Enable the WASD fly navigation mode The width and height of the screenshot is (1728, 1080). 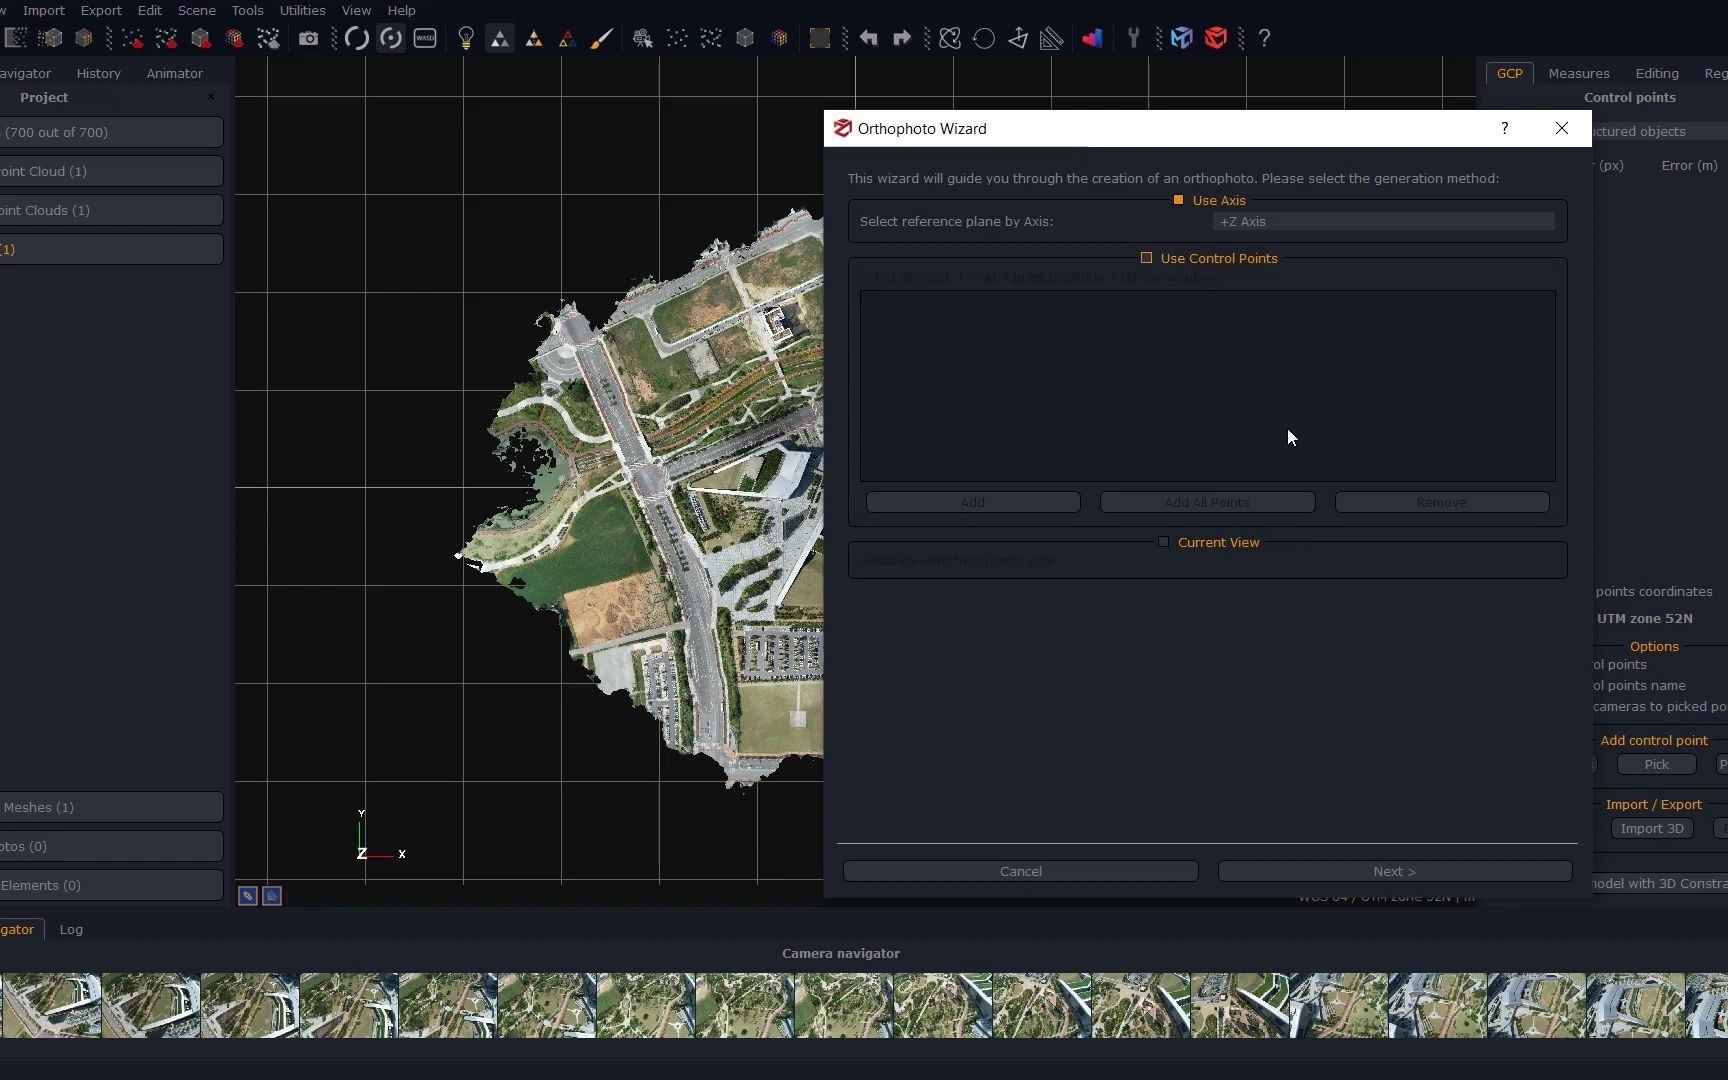424,38
